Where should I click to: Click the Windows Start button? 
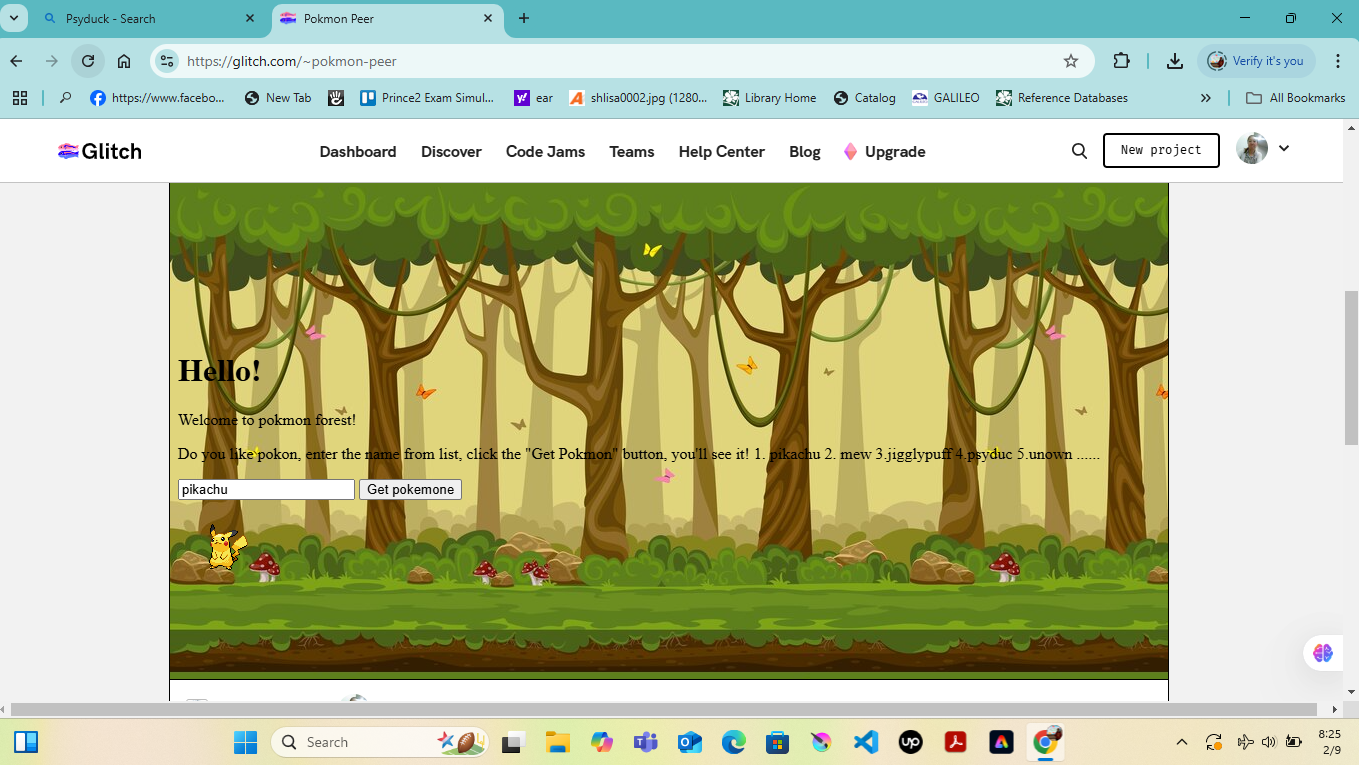coord(245,742)
